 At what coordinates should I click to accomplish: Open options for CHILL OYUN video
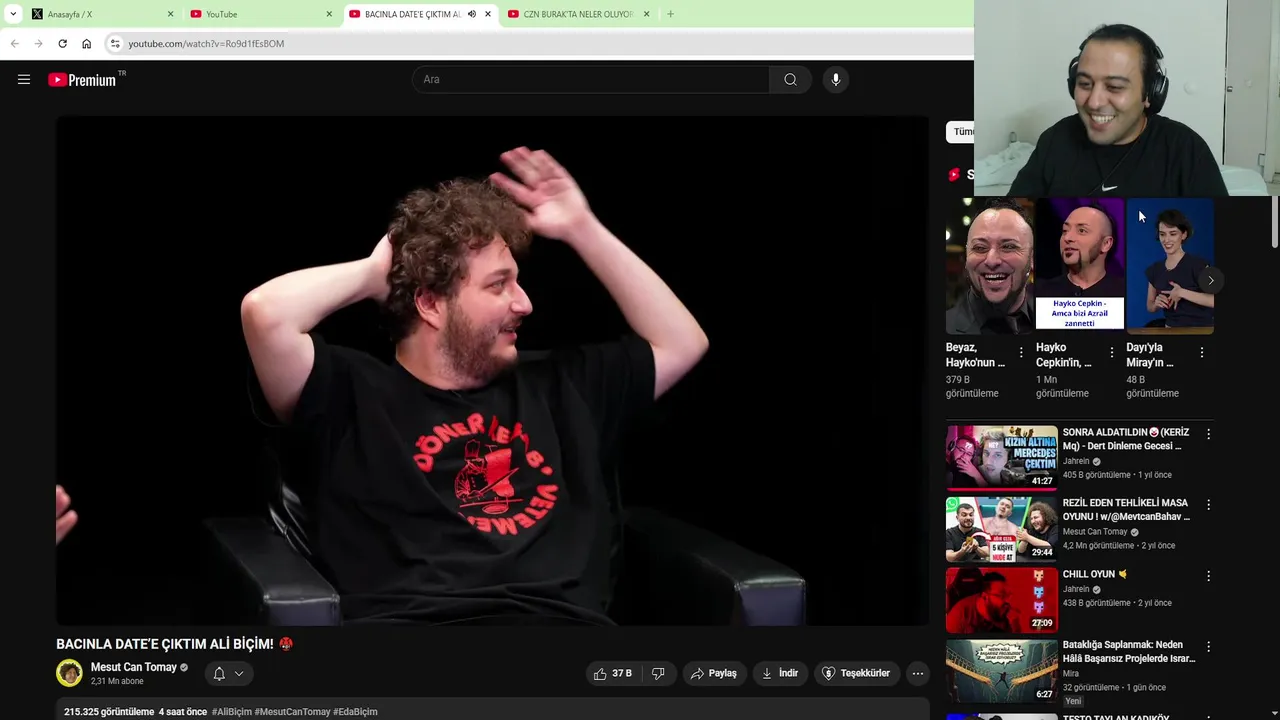pyautogui.click(x=1208, y=576)
